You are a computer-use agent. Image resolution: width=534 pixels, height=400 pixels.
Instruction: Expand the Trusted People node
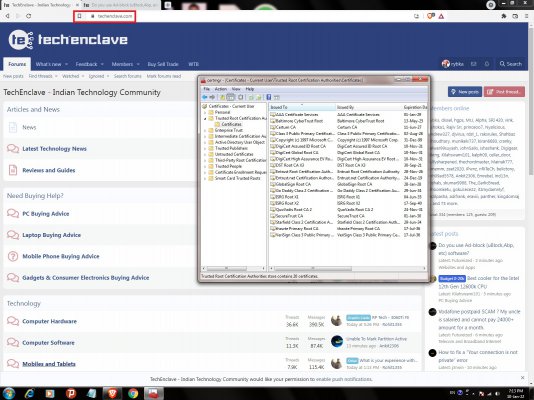click(x=205, y=166)
